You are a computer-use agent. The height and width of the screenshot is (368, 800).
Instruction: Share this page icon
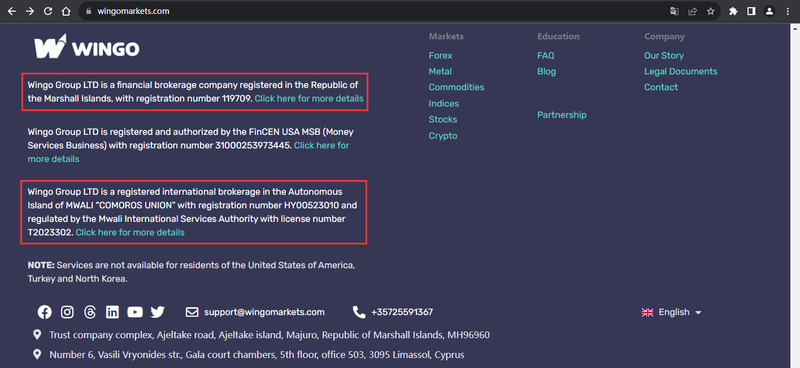pyautogui.click(x=692, y=11)
